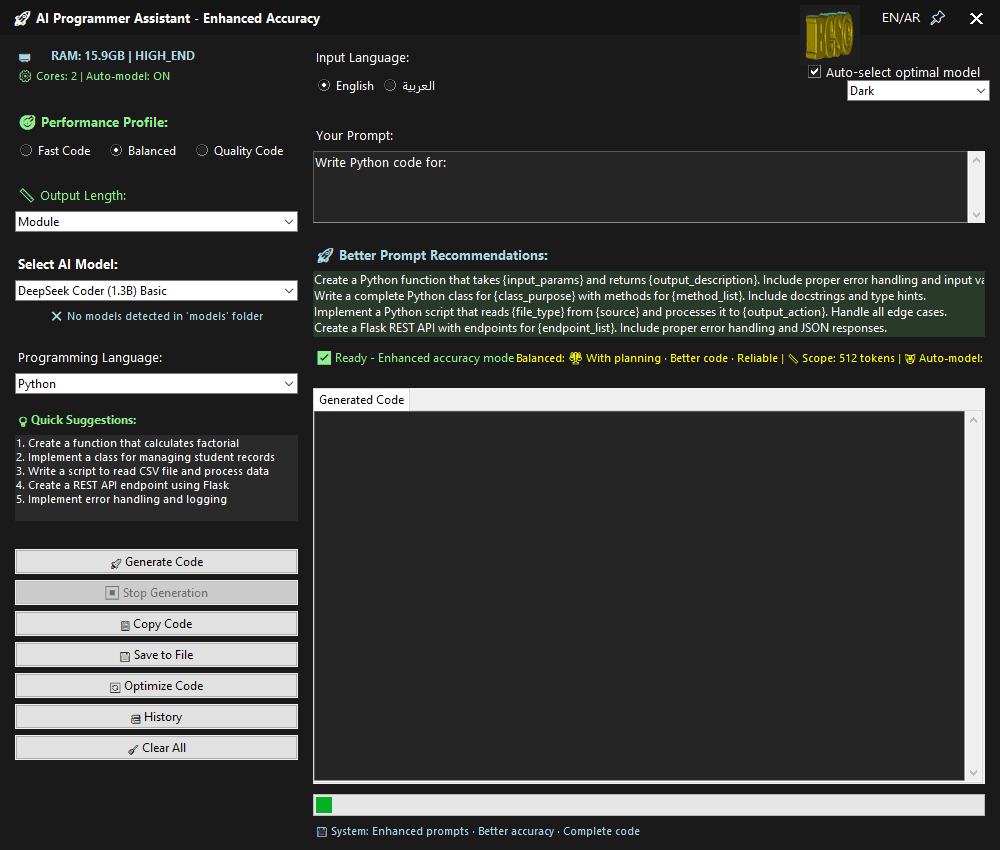Disable Auto-select optimal model checkbox
Viewport: 1000px width, 850px height.
(815, 72)
